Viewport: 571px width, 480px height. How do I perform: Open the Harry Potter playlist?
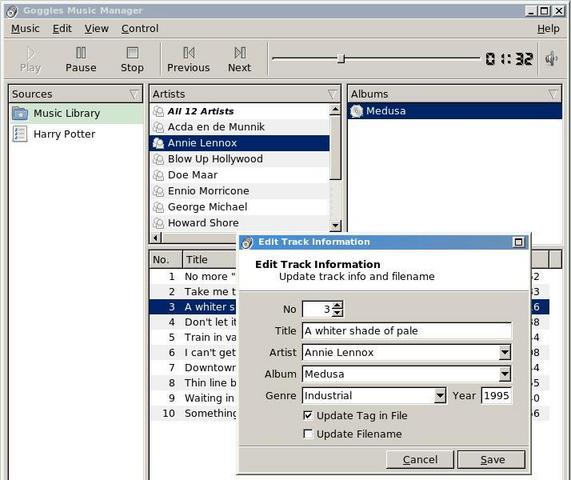pyautogui.click(x=64, y=134)
